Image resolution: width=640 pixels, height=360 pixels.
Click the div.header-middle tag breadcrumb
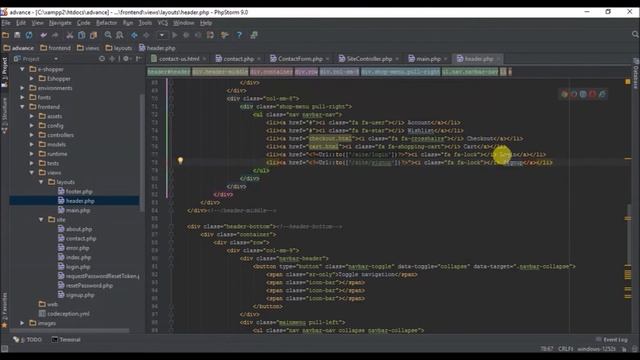pyautogui.click(x=220, y=72)
